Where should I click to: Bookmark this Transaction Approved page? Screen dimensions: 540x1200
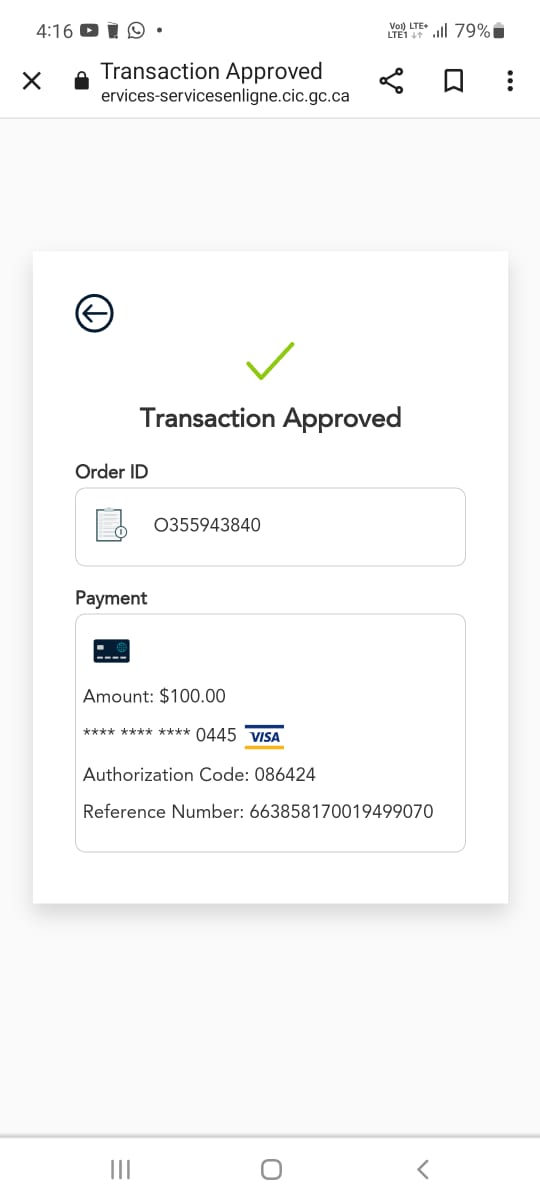tap(453, 82)
